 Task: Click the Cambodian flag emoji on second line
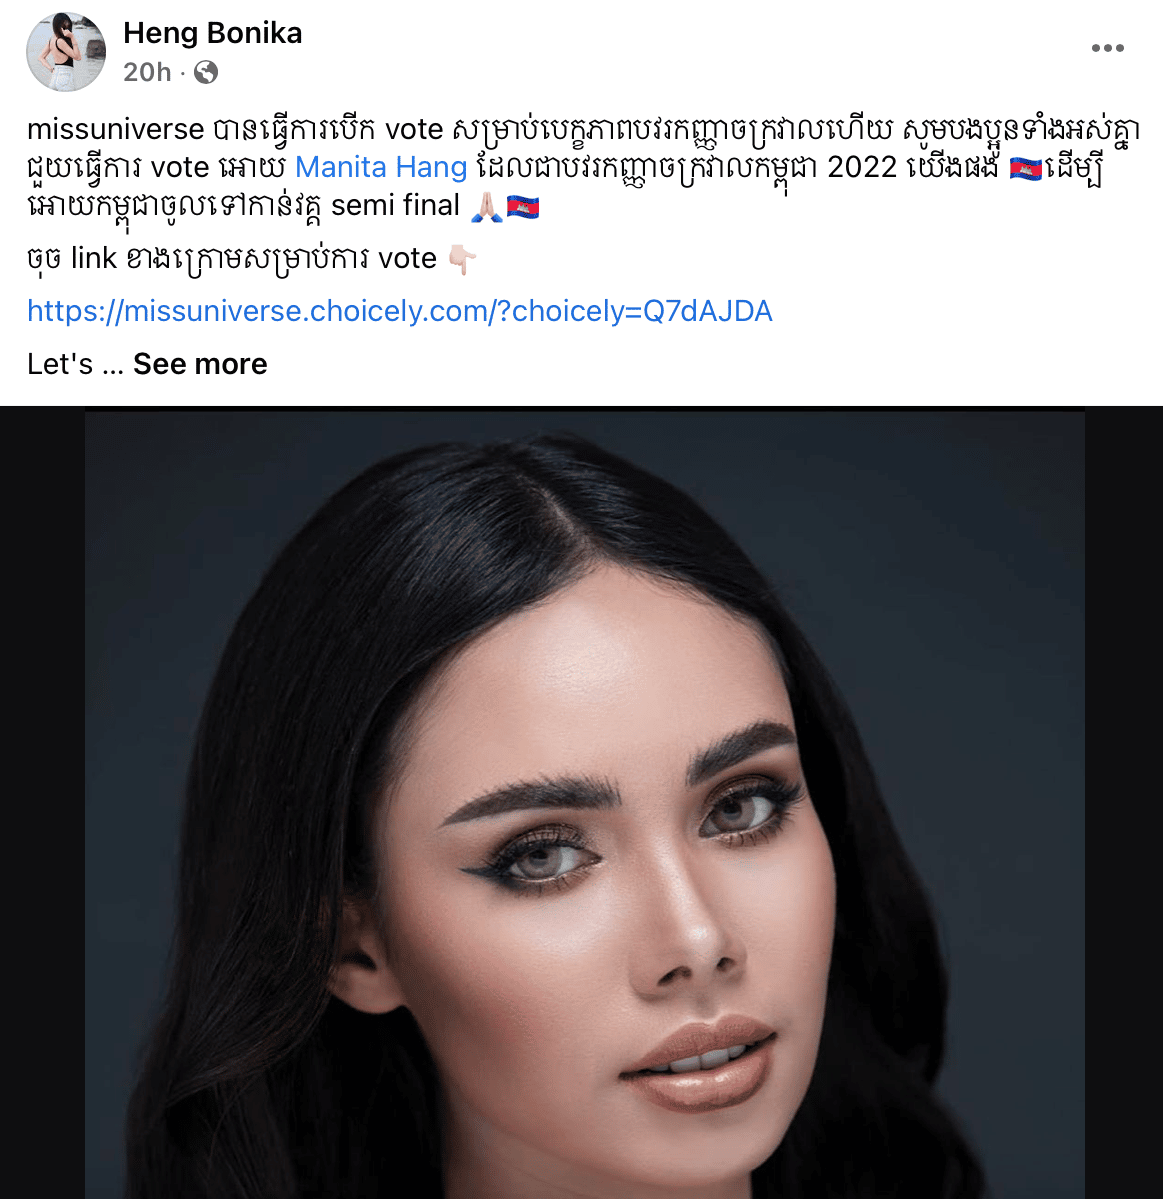(1025, 169)
